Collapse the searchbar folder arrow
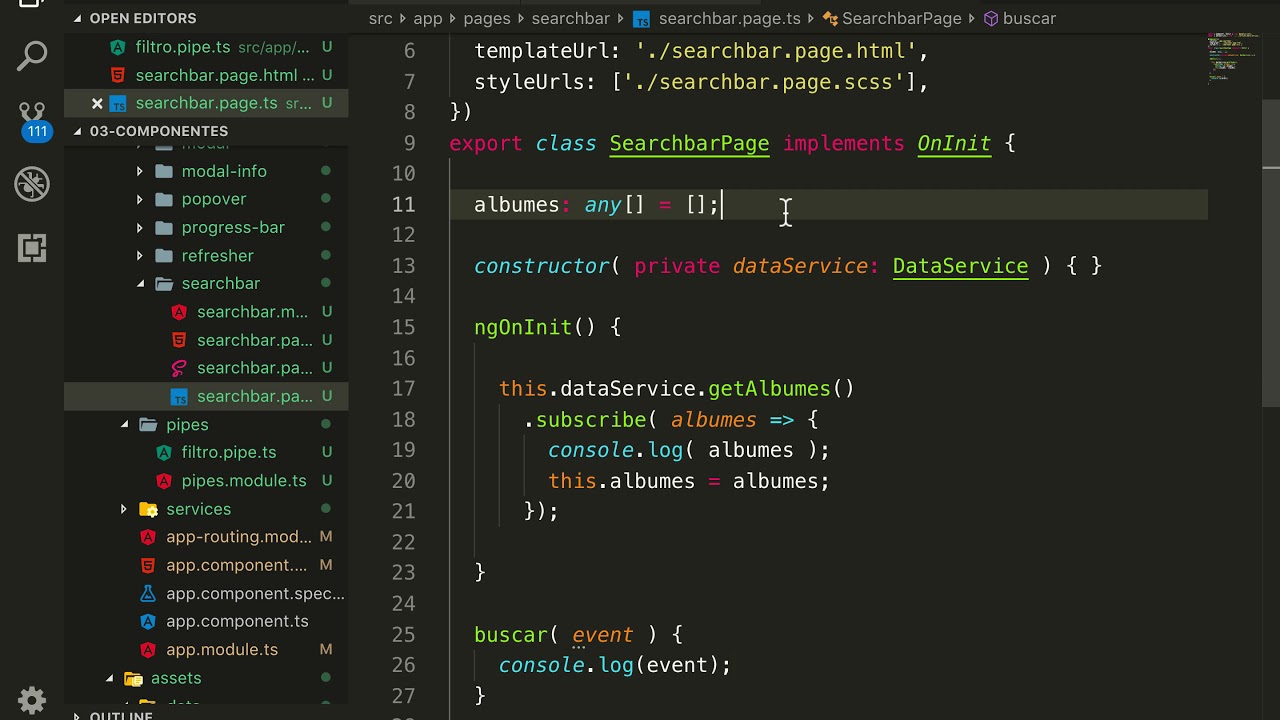1280x720 pixels. click(x=140, y=283)
